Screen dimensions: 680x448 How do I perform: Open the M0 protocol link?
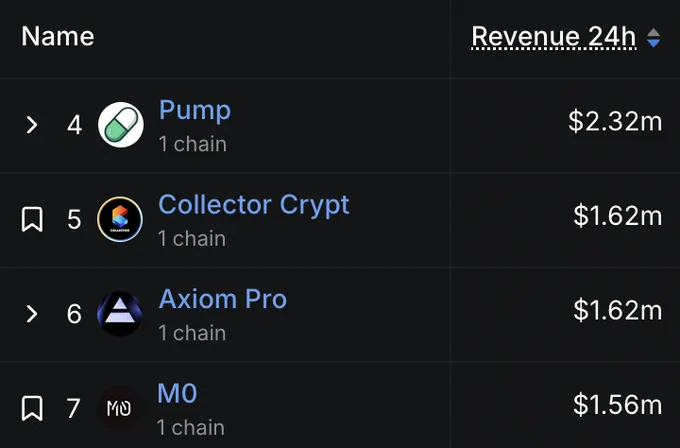(177, 393)
